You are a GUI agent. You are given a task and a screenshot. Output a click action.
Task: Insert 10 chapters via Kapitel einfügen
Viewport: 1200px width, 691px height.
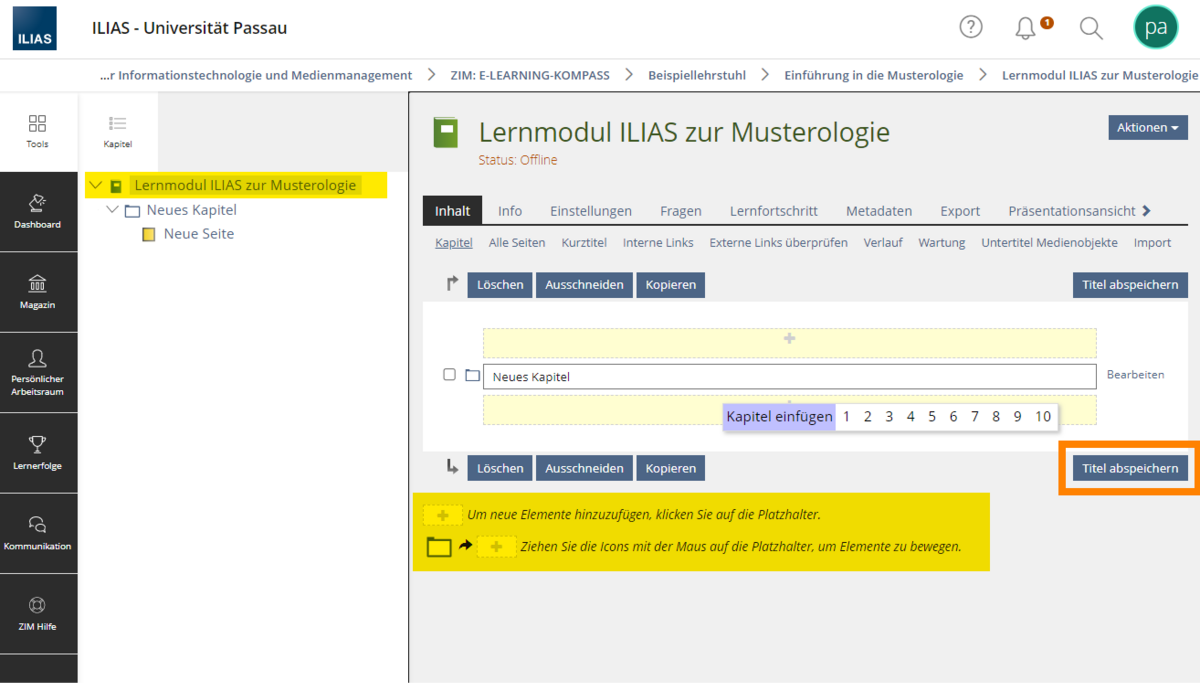coord(1043,417)
